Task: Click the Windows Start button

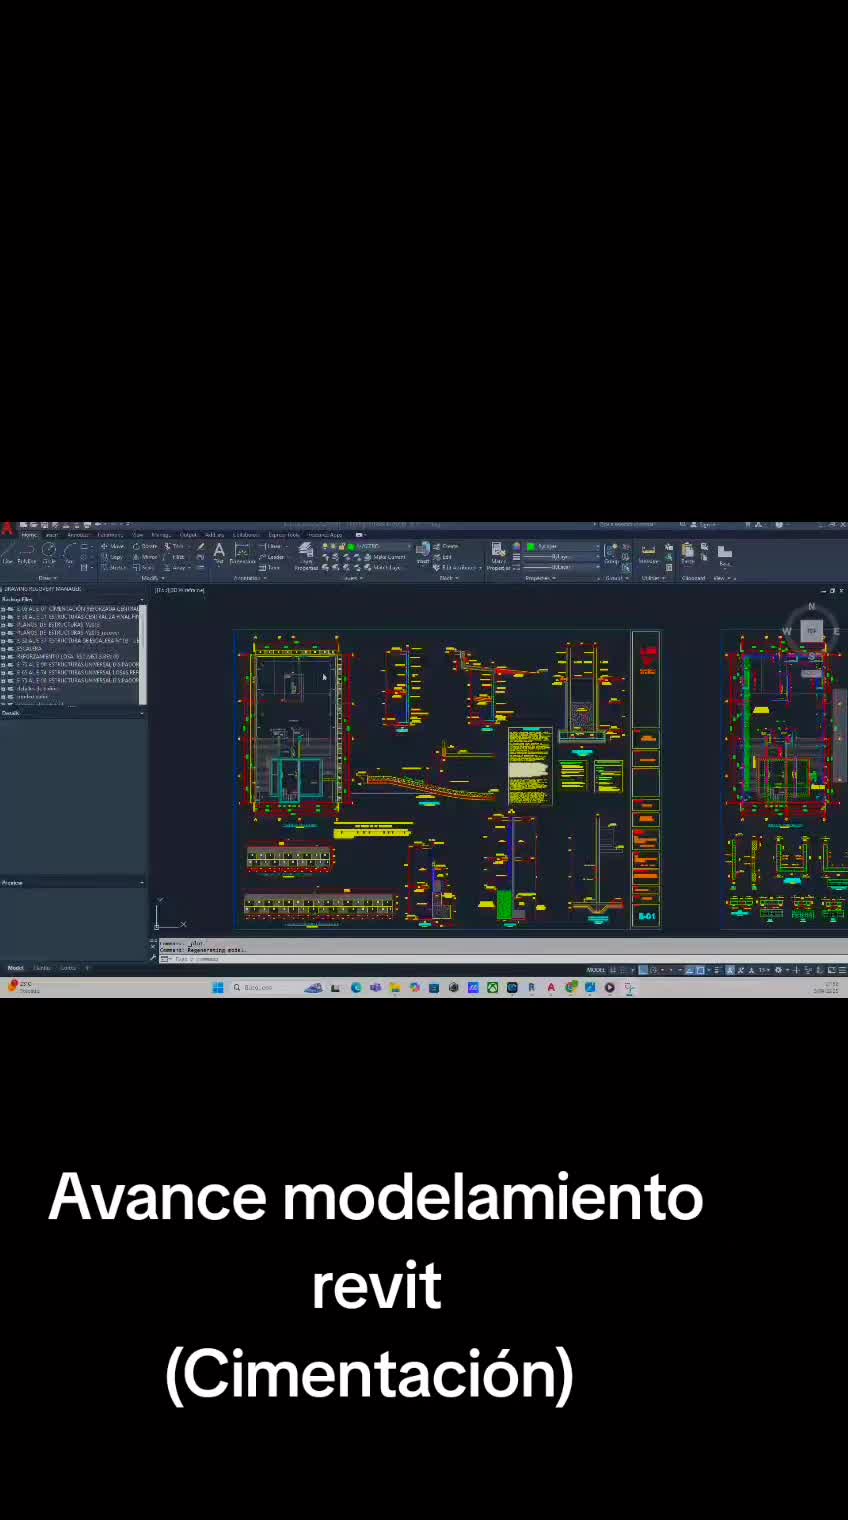Action: 217,988
